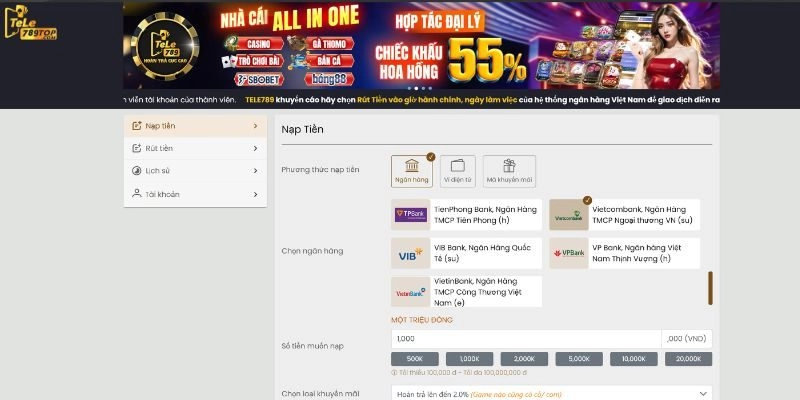Set amount with the 500K button
This screenshot has height=400, width=800.
click(415, 359)
